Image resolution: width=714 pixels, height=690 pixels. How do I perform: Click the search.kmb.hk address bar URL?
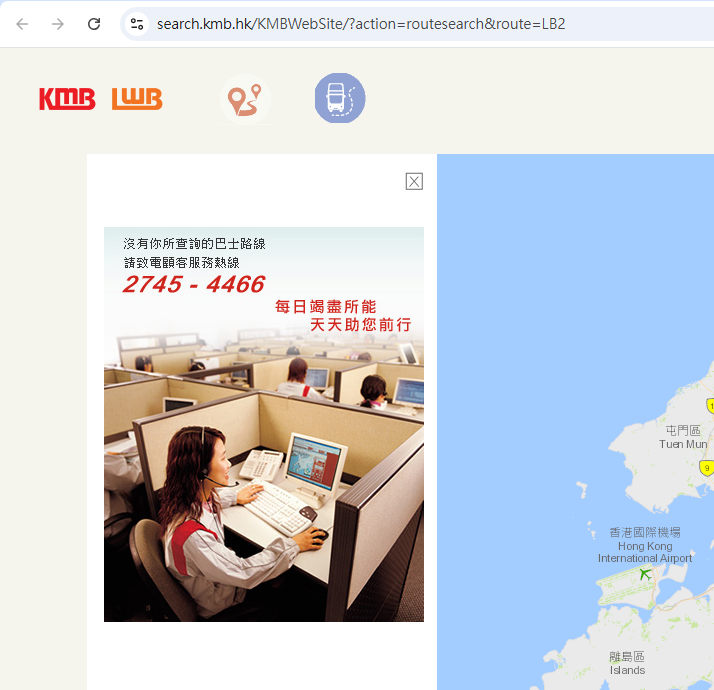(x=360, y=23)
